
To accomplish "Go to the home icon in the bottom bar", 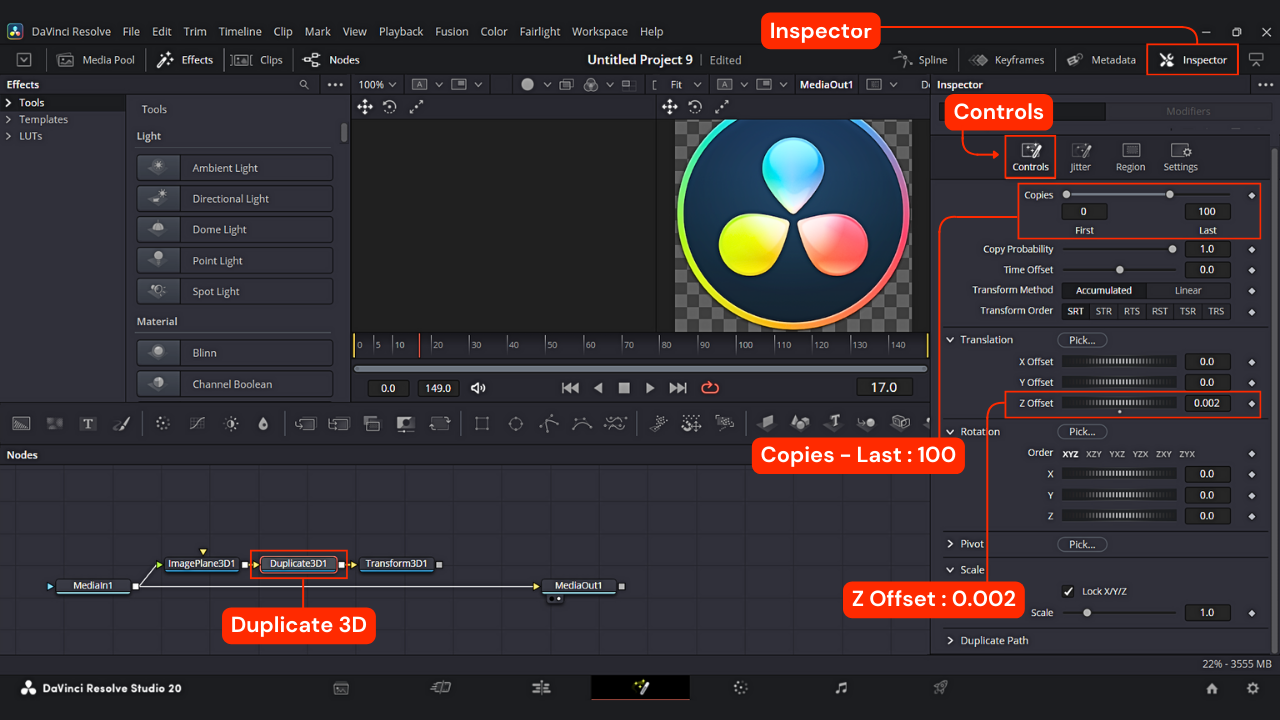I will click(x=1212, y=688).
